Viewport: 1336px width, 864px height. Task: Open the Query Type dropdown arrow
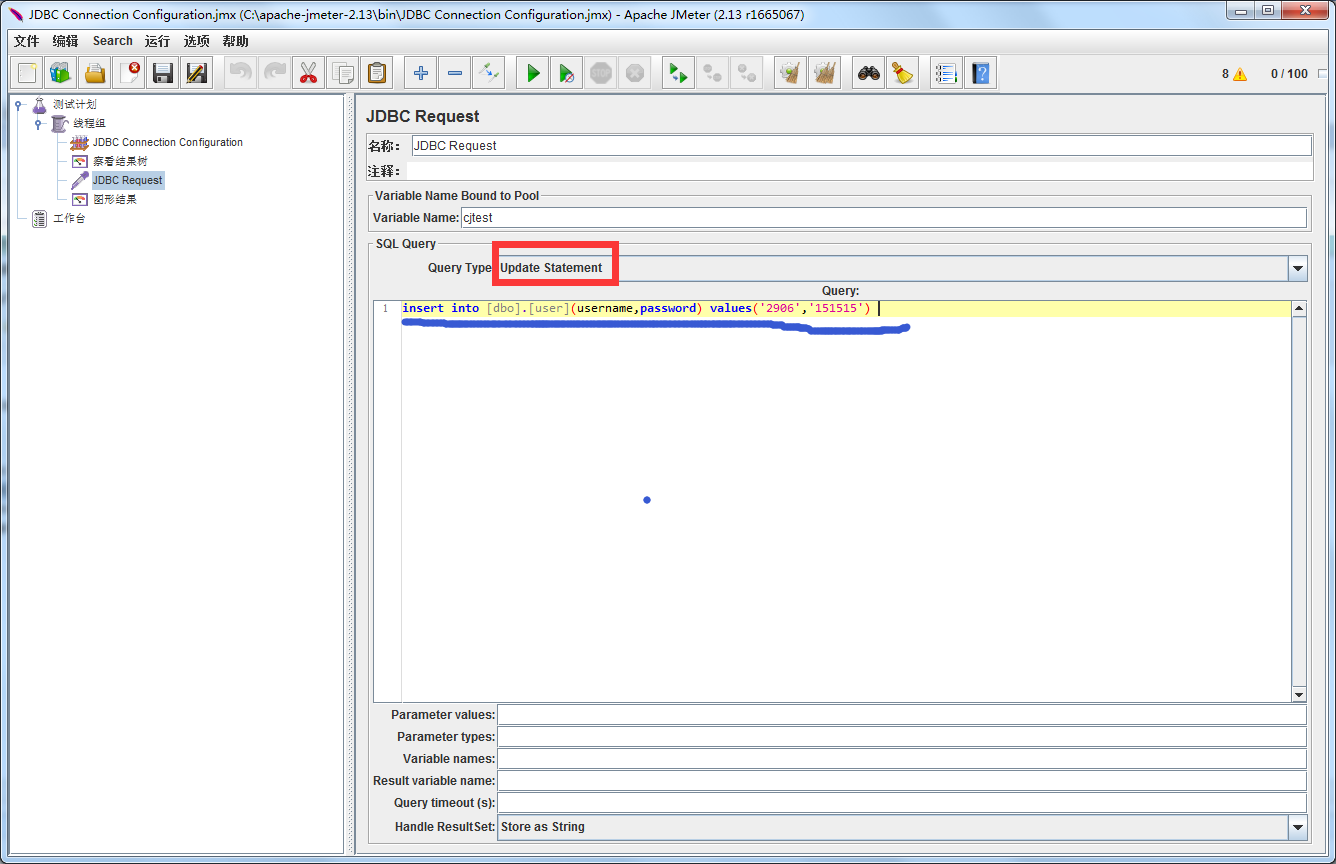tap(1298, 268)
